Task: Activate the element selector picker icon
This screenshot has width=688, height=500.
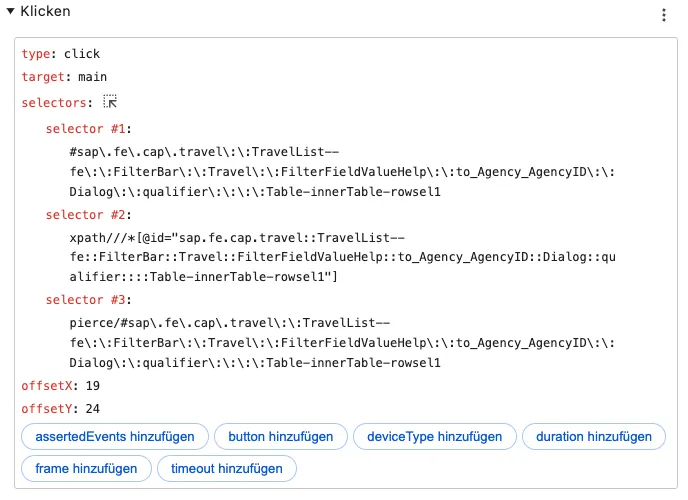Action: click(110, 102)
